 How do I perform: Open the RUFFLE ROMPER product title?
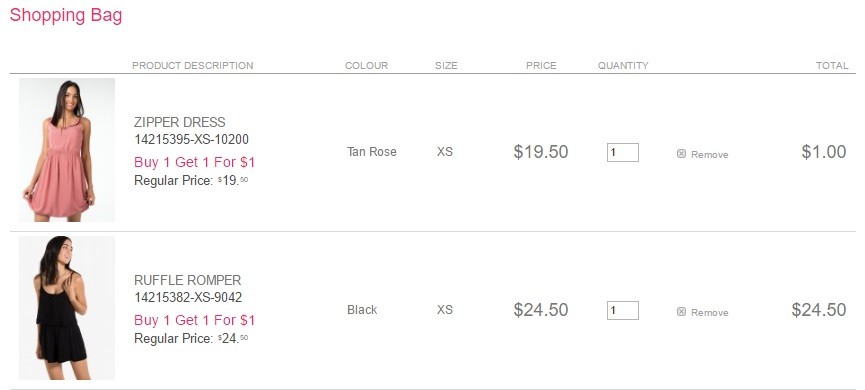(188, 280)
